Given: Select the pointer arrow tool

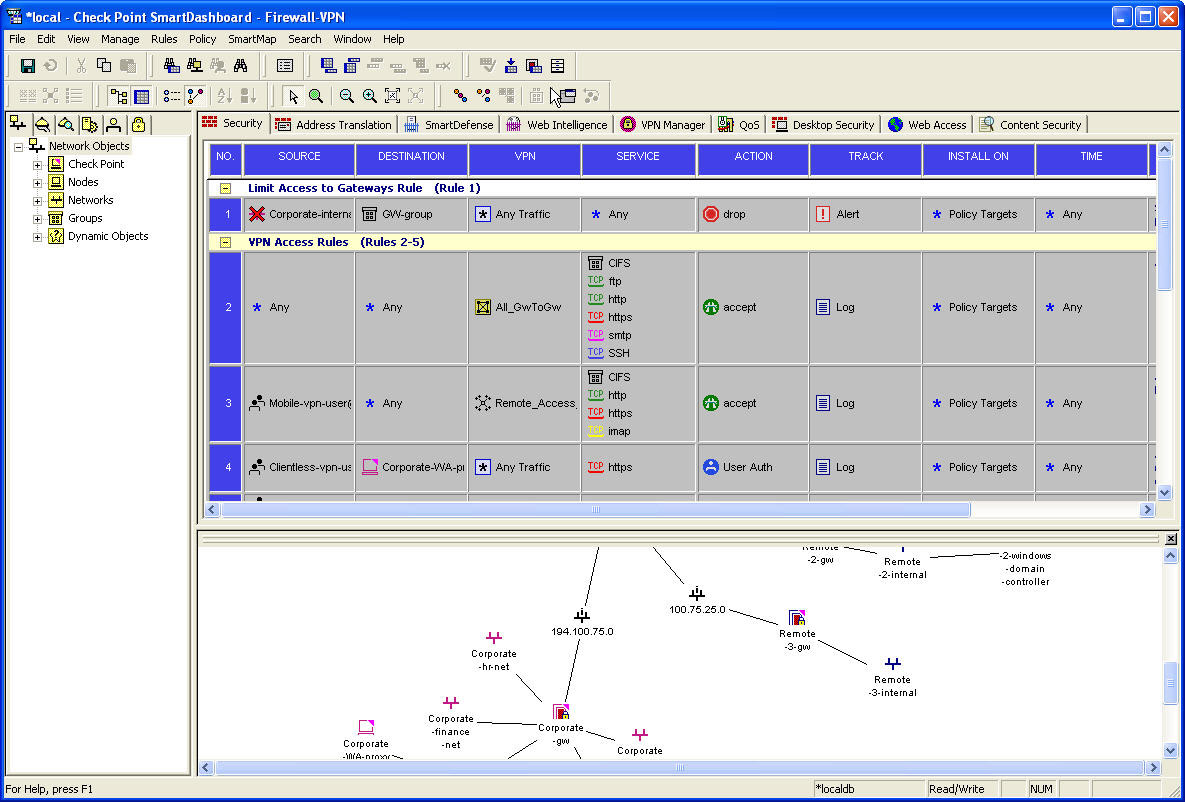Looking at the screenshot, I should tap(293, 96).
